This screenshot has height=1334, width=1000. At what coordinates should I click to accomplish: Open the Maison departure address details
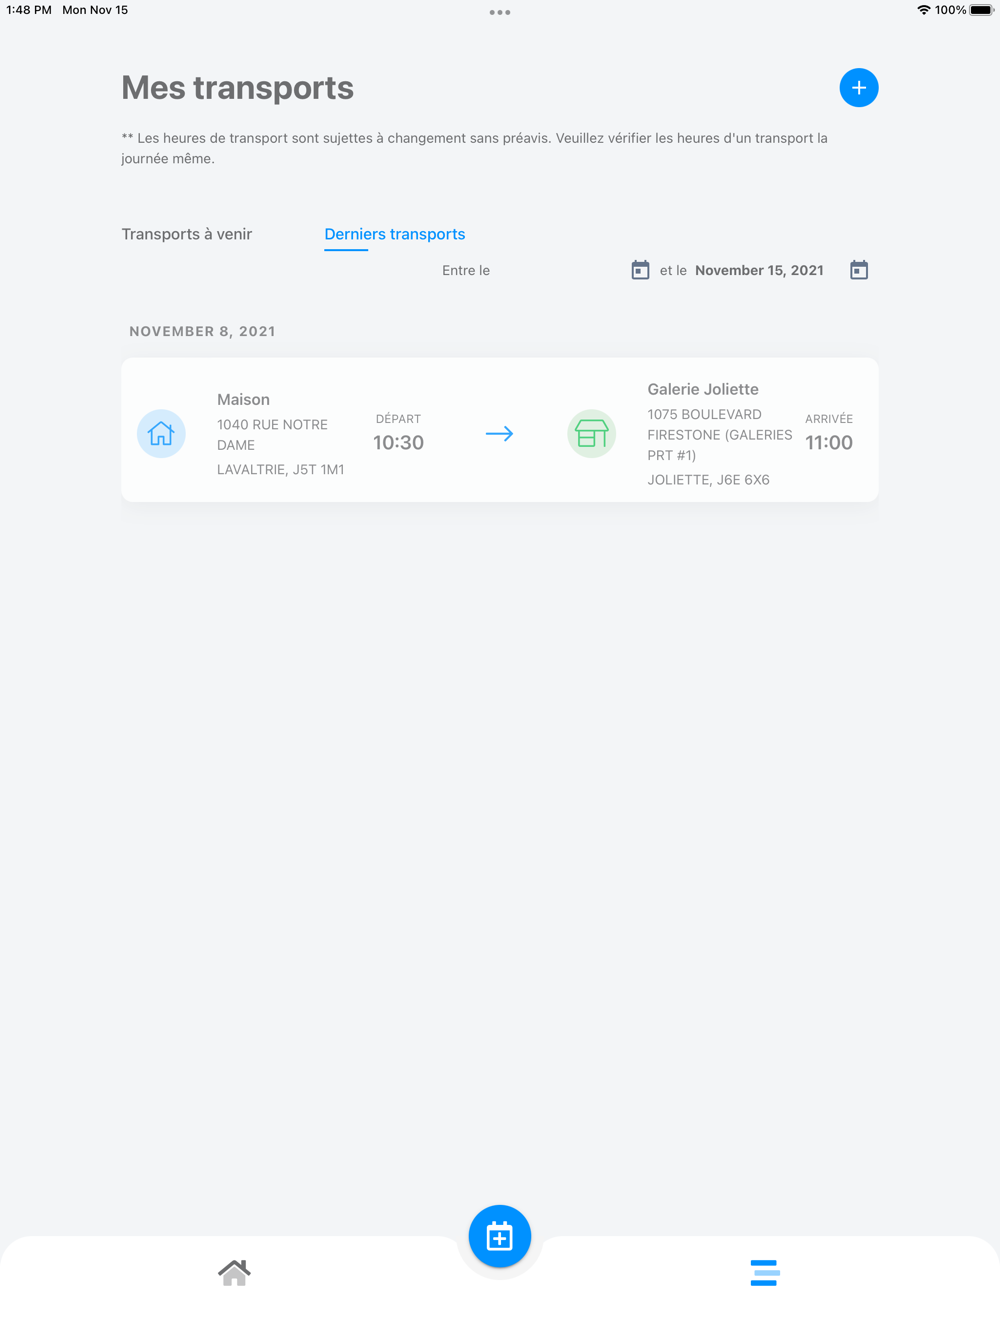click(x=281, y=434)
